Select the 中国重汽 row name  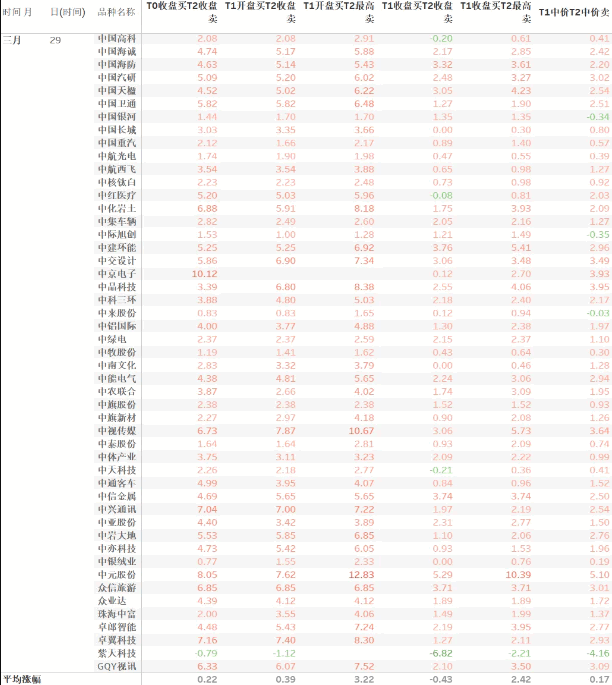pyautogui.click(x=117, y=143)
